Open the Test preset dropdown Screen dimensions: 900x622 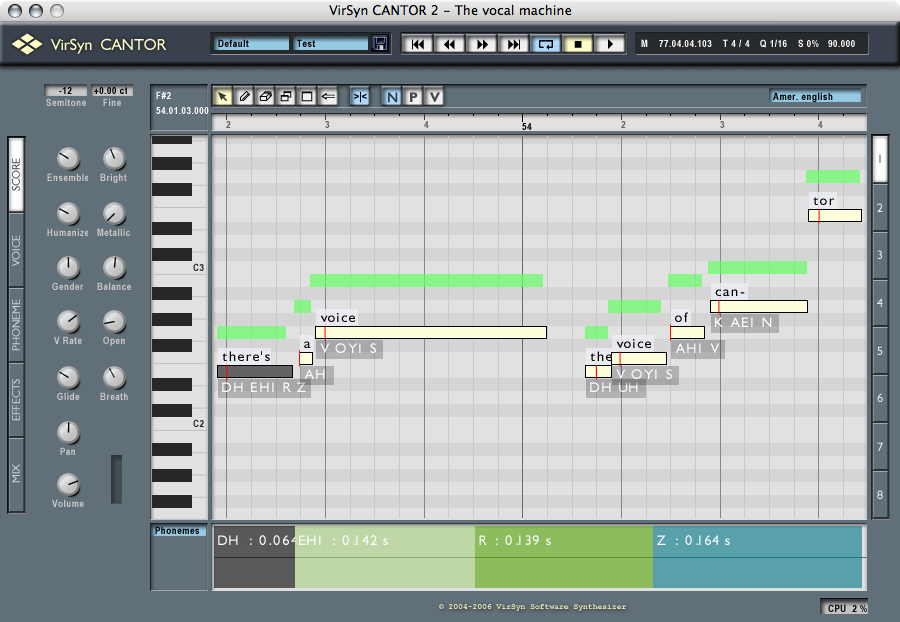point(331,44)
